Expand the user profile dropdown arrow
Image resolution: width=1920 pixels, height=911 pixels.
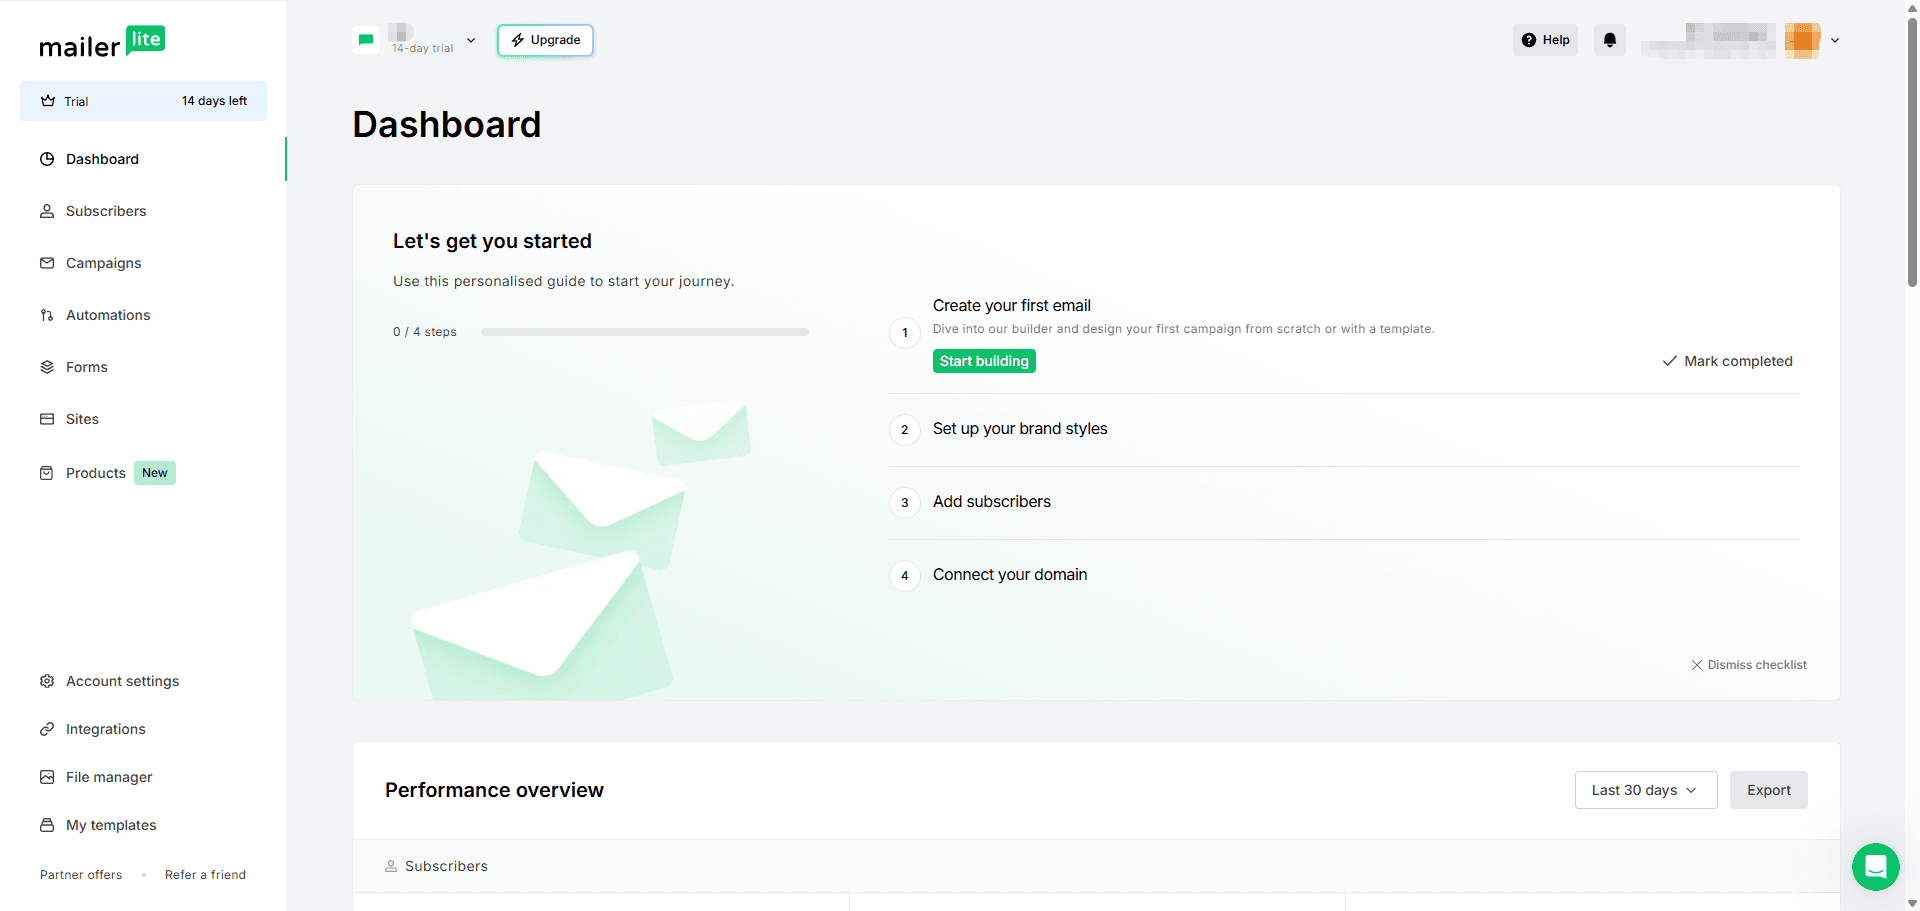[x=1835, y=40]
